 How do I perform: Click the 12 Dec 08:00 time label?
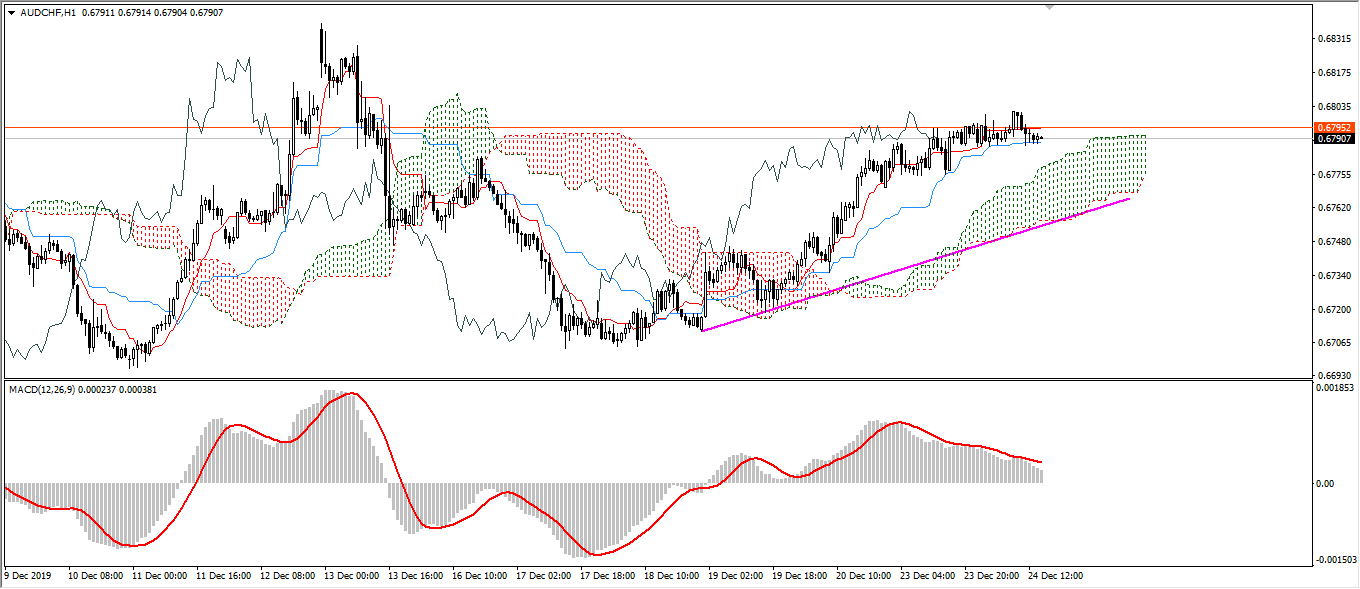click(x=288, y=577)
